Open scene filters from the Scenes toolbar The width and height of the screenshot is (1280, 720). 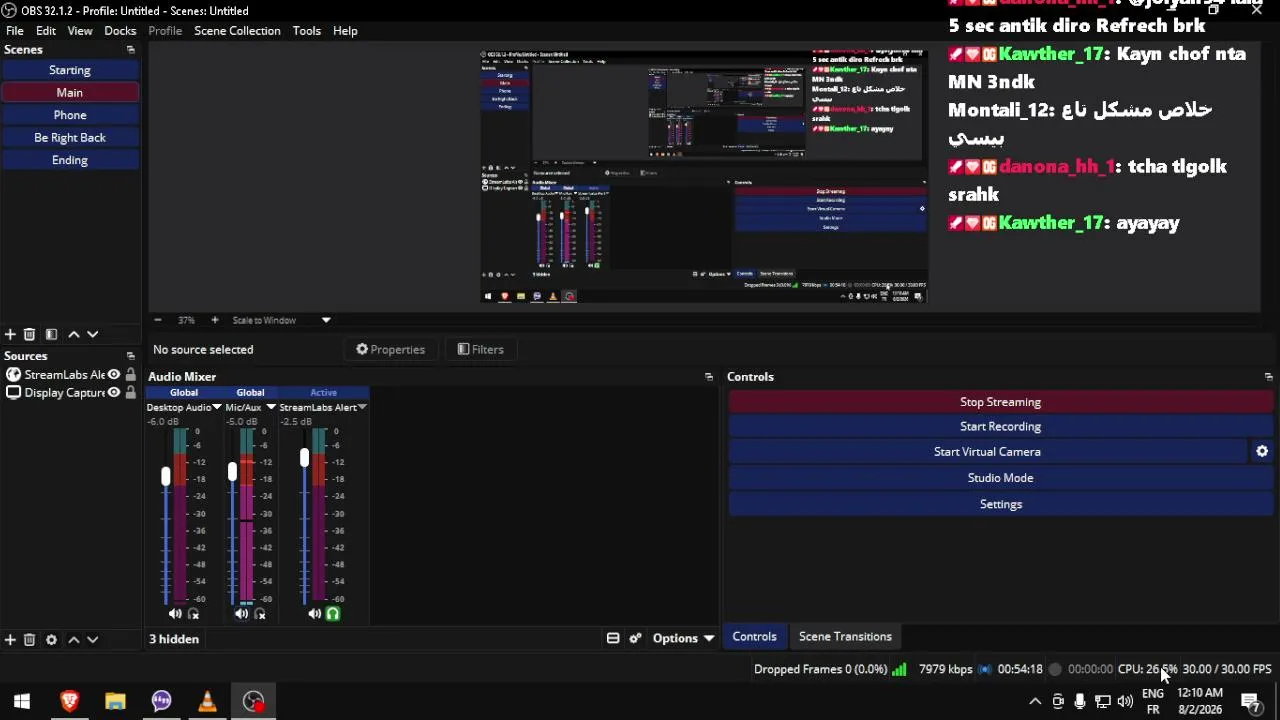pos(51,334)
